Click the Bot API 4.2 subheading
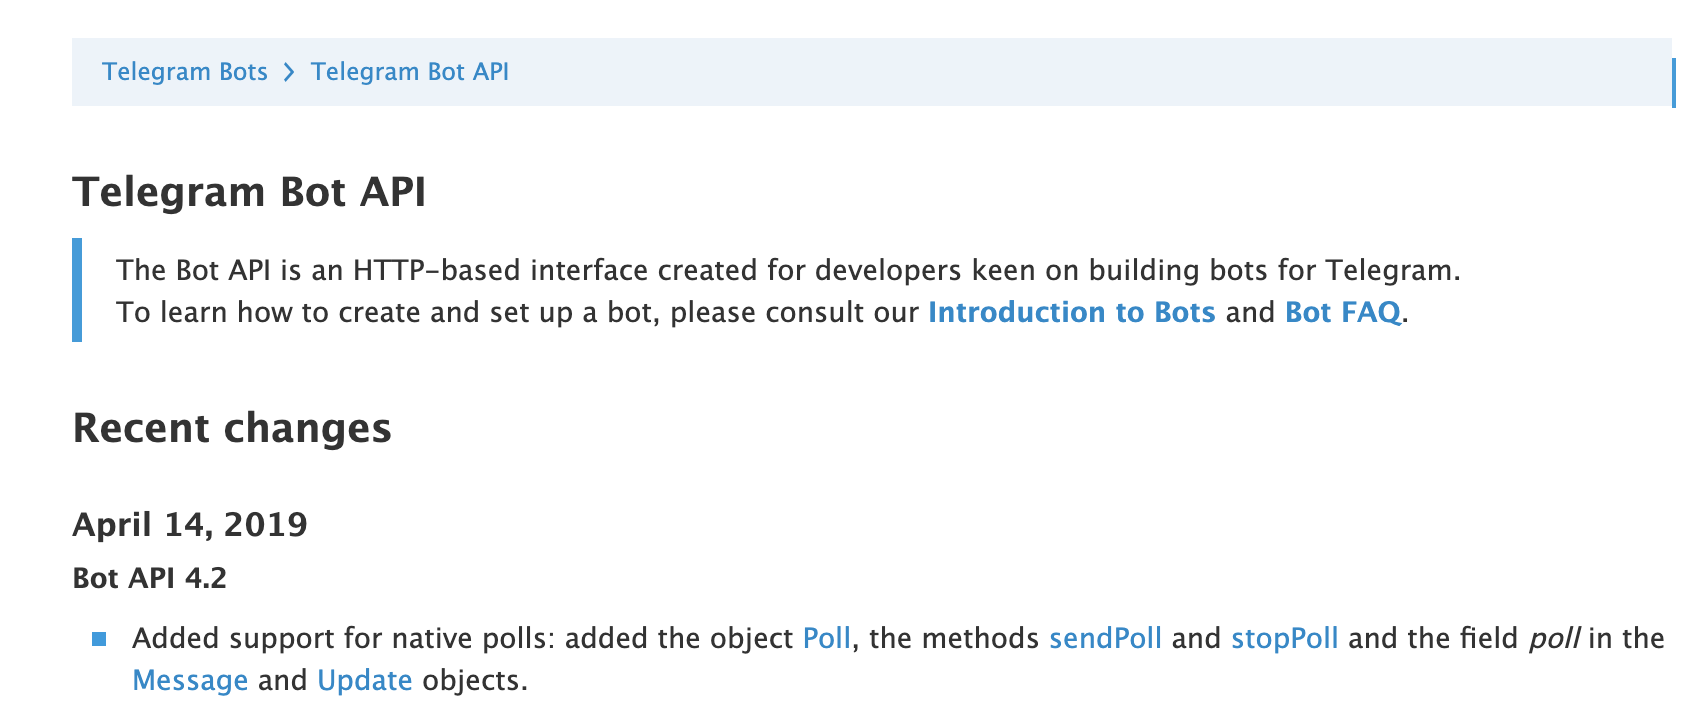This screenshot has width=1700, height=708. 150,578
